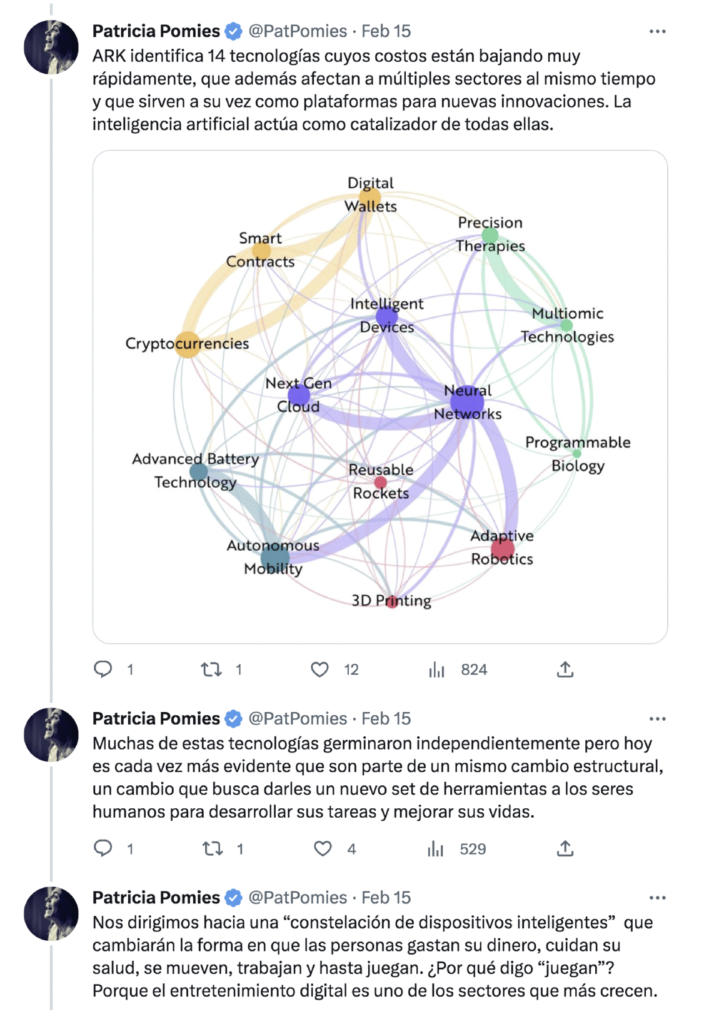Click the profile avatar of the first tweet
709x1024 pixels.
click(52, 46)
